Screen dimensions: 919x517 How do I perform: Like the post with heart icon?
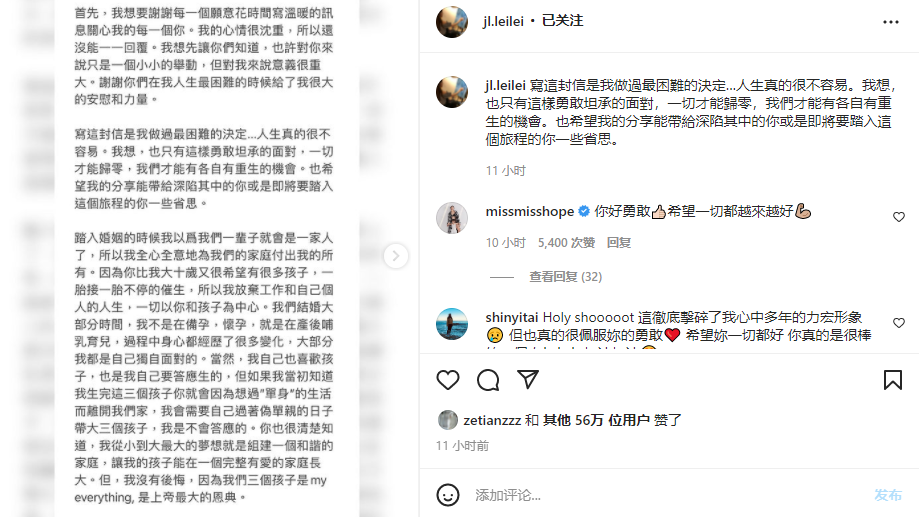tap(448, 380)
